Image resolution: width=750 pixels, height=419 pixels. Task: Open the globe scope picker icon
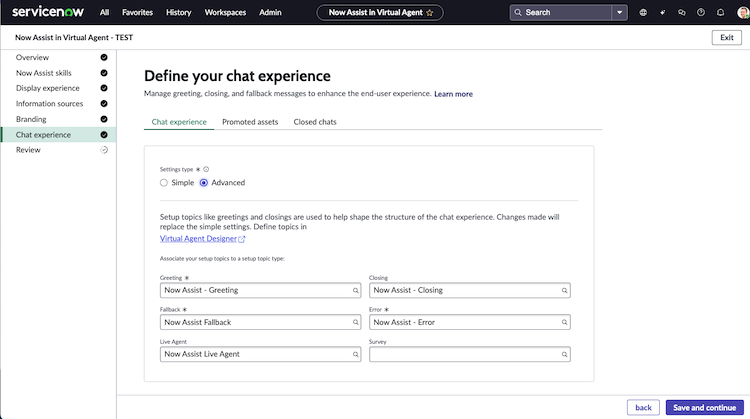643,12
